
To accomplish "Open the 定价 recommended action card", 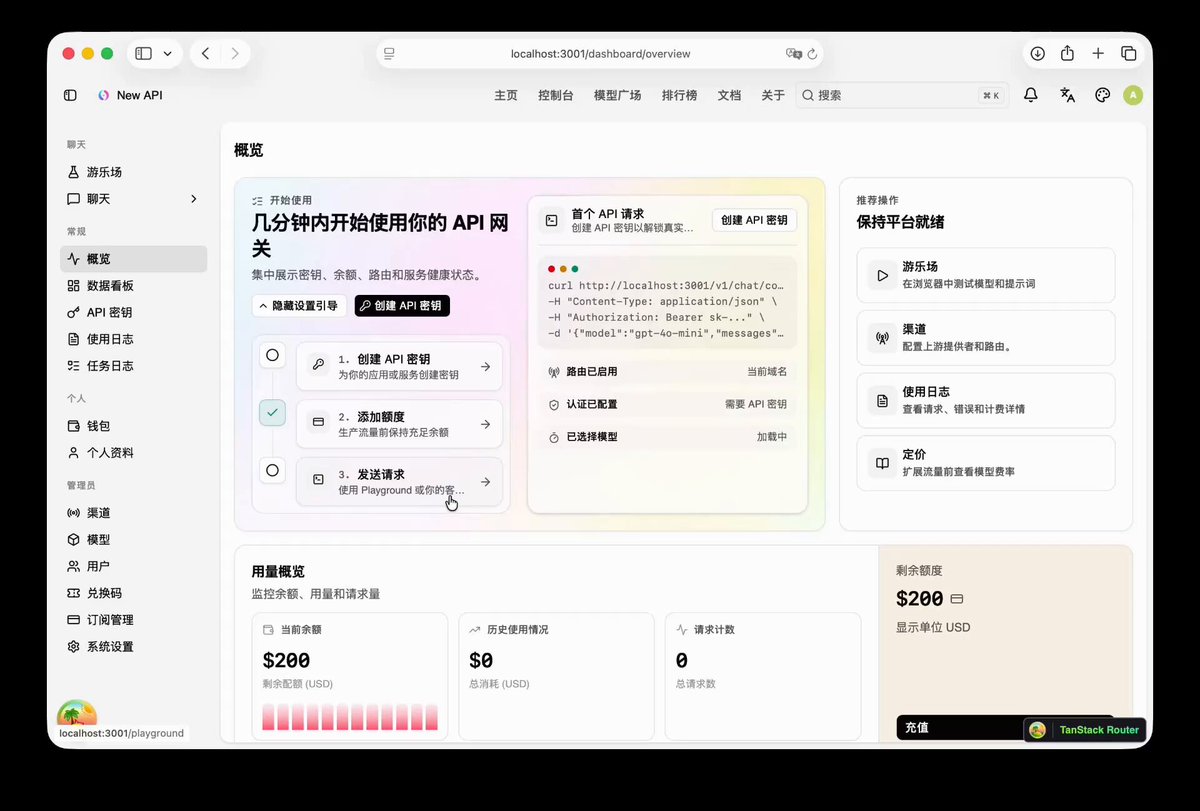I will [986, 463].
